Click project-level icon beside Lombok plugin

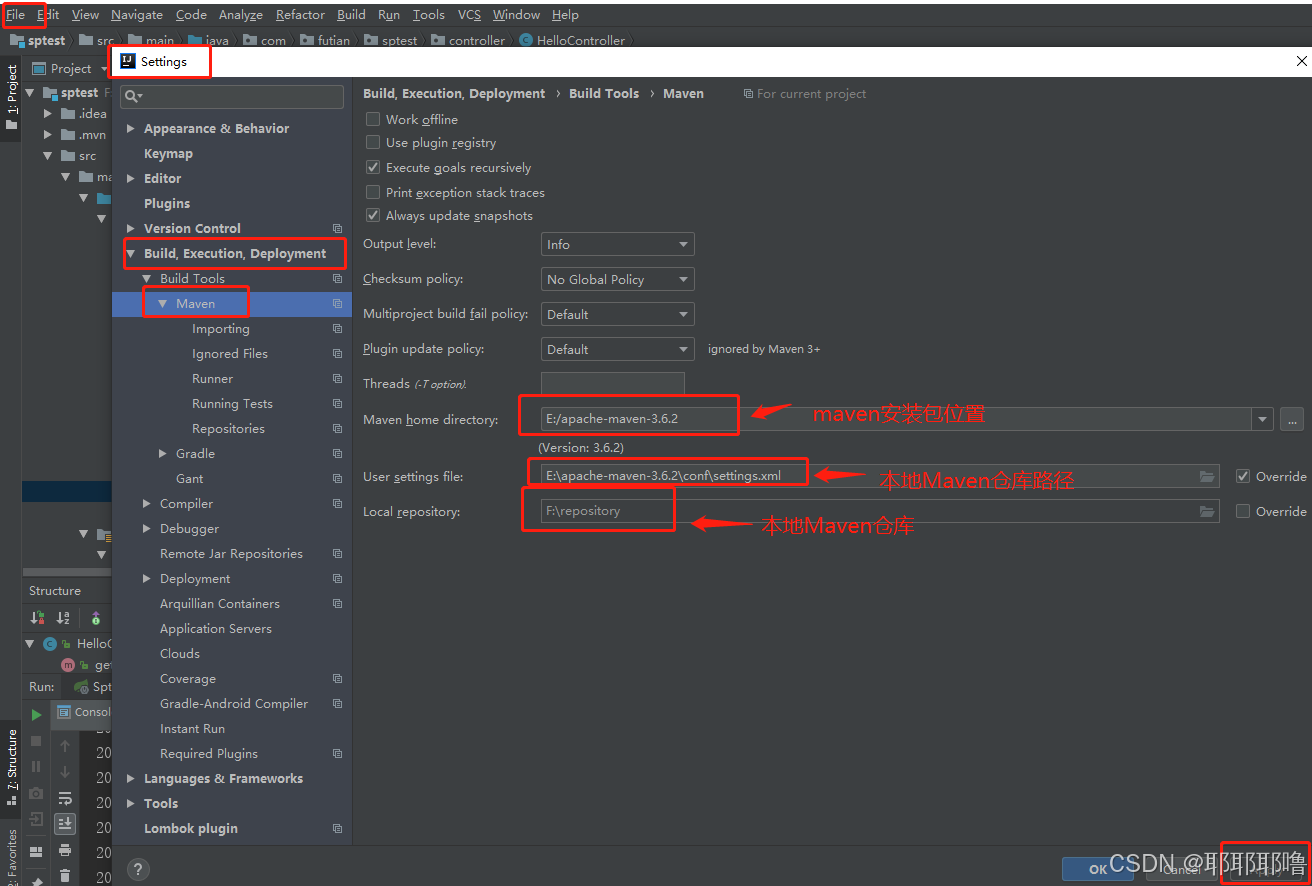337,828
